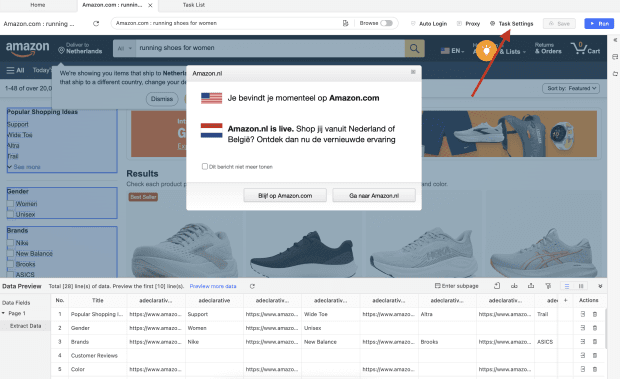Open the Sort by: Featured dropdown
Screen dimensions: 620x379
click(x=571, y=89)
